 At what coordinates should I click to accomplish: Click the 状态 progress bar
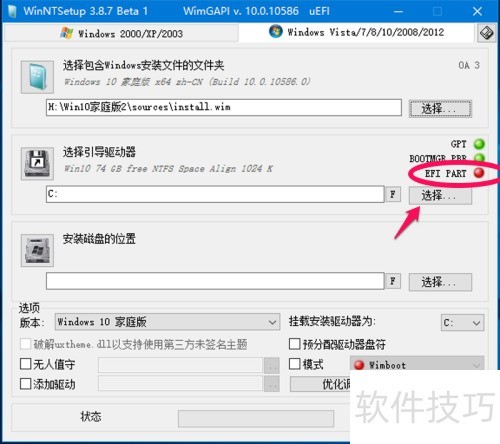256,418
